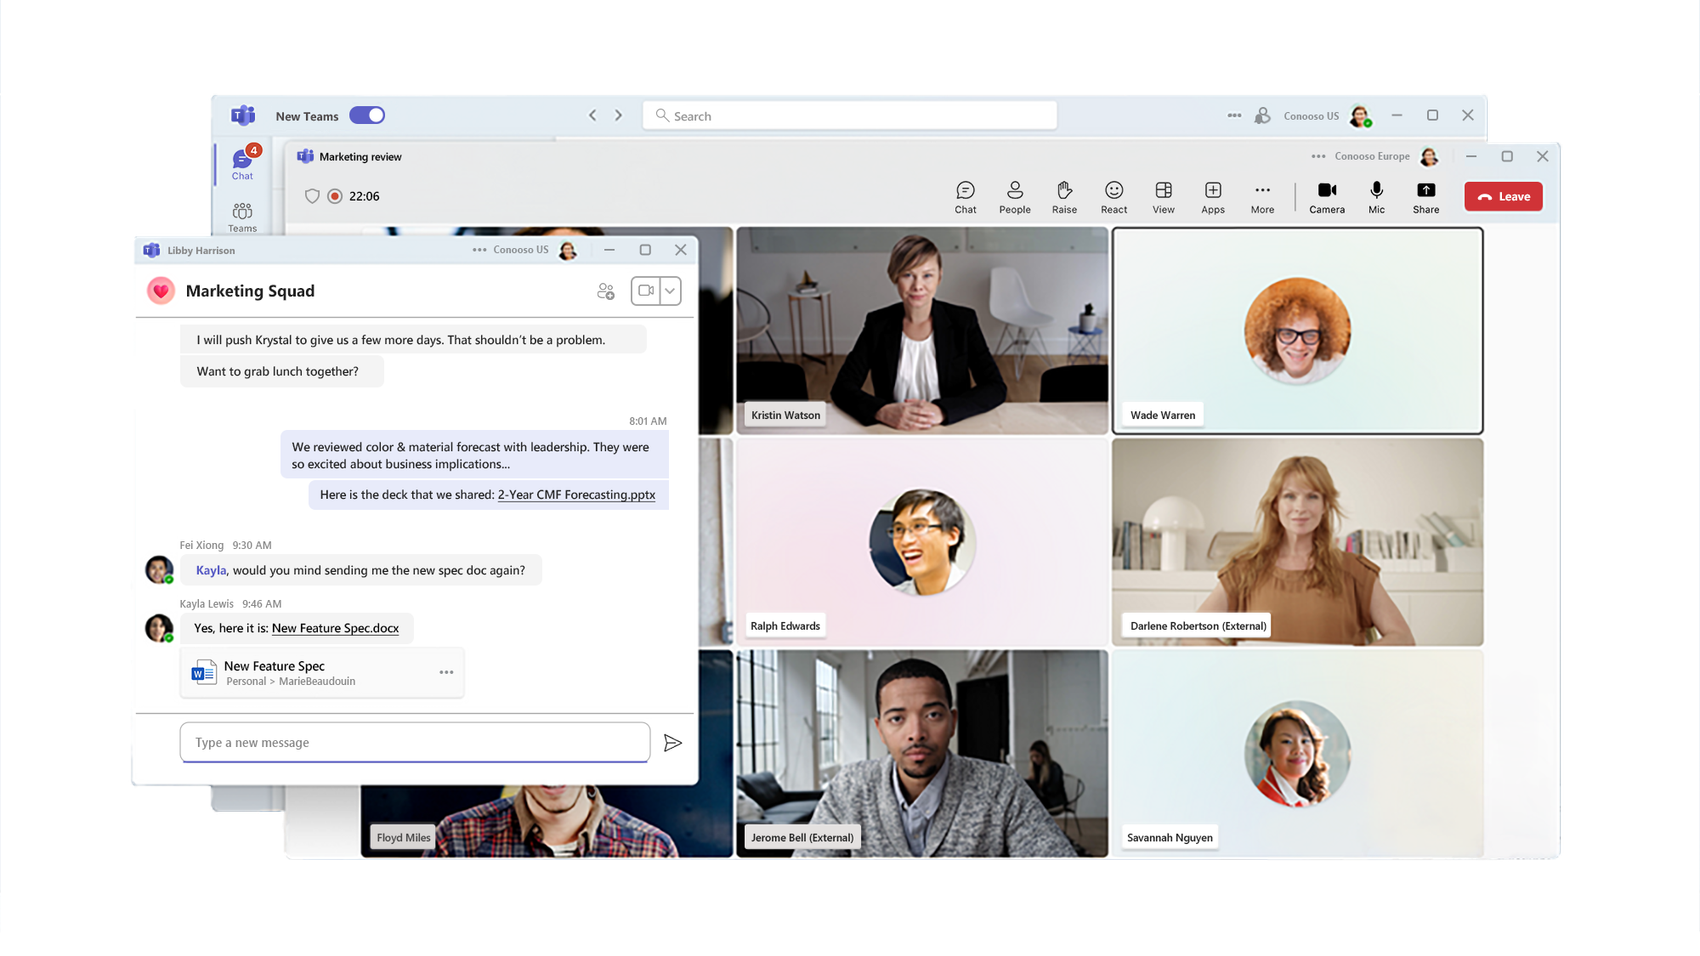Open Chat in the left sidebar
Screen dimensions: 1700x956
click(x=242, y=164)
